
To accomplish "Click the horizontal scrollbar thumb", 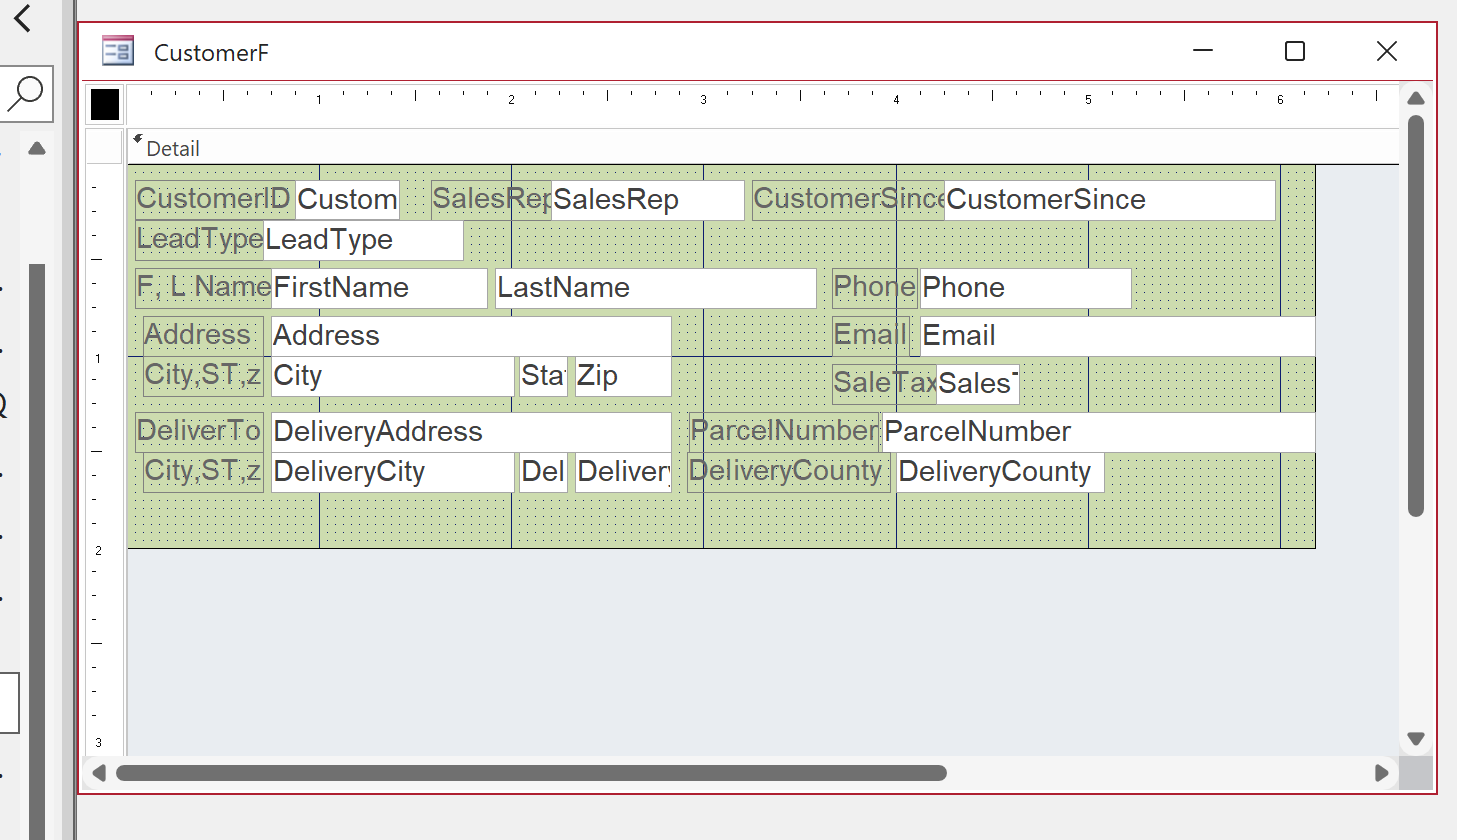I will 530,773.
